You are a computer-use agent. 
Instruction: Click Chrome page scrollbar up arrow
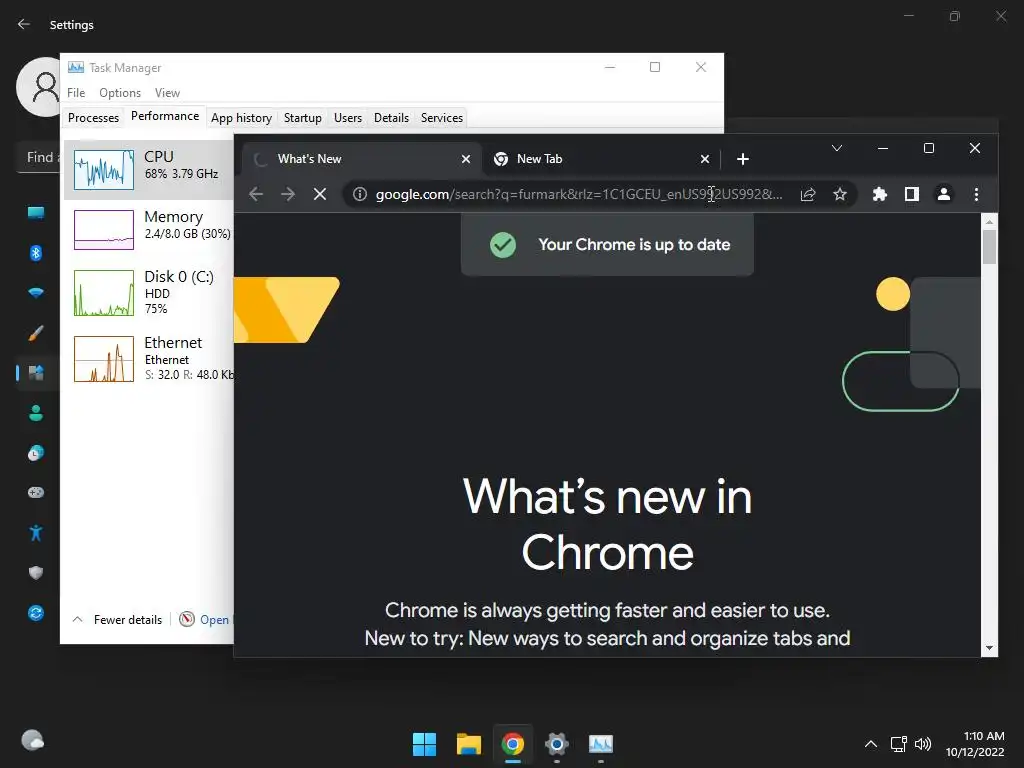click(x=989, y=222)
